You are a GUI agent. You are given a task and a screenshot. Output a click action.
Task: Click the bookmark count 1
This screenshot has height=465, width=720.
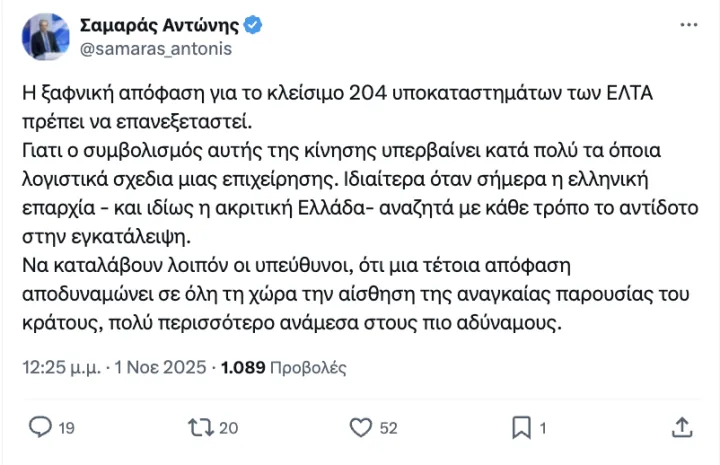543,428
